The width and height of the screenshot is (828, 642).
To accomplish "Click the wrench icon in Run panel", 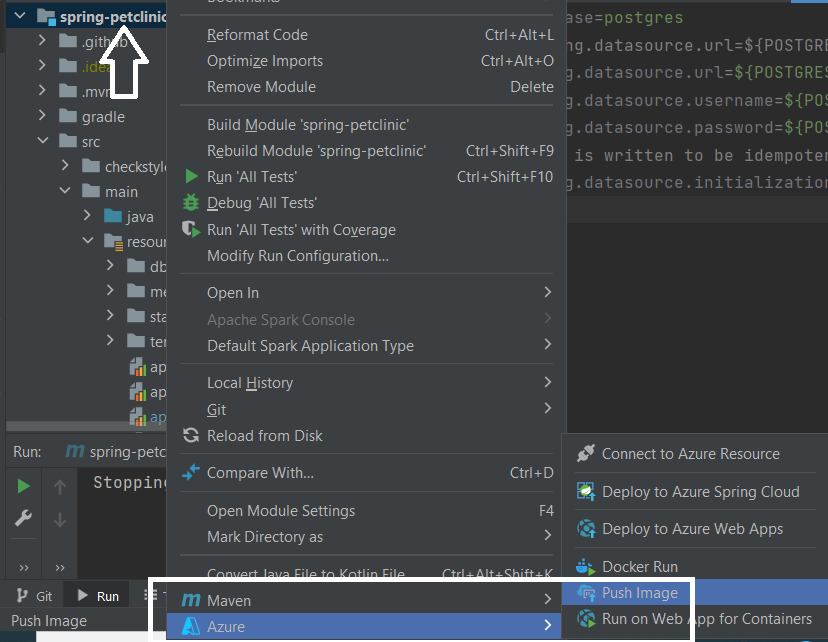I will pyautogui.click(x=23, y=518).
